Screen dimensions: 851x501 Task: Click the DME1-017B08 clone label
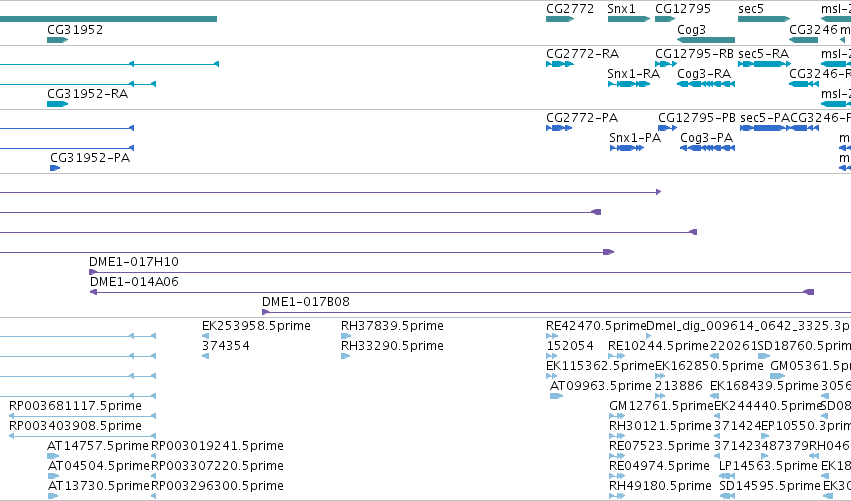pos(306,302)
